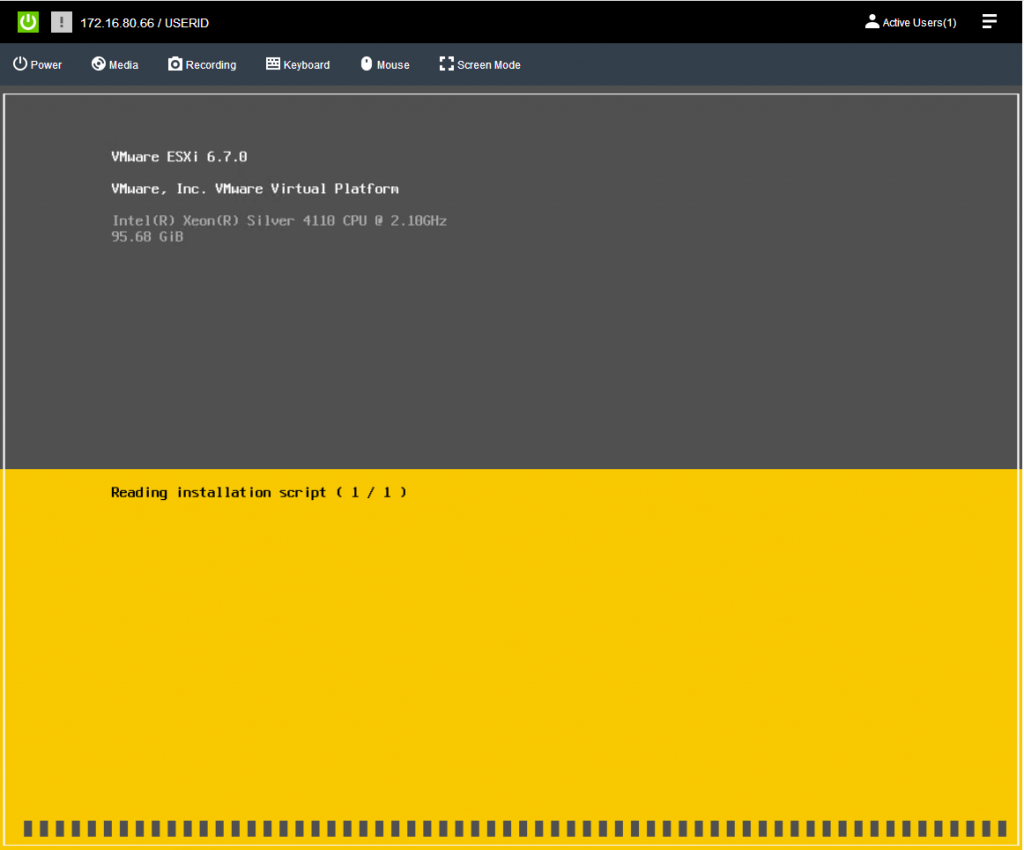
Task: Open the Recording menu
Action: pos(202,65)
